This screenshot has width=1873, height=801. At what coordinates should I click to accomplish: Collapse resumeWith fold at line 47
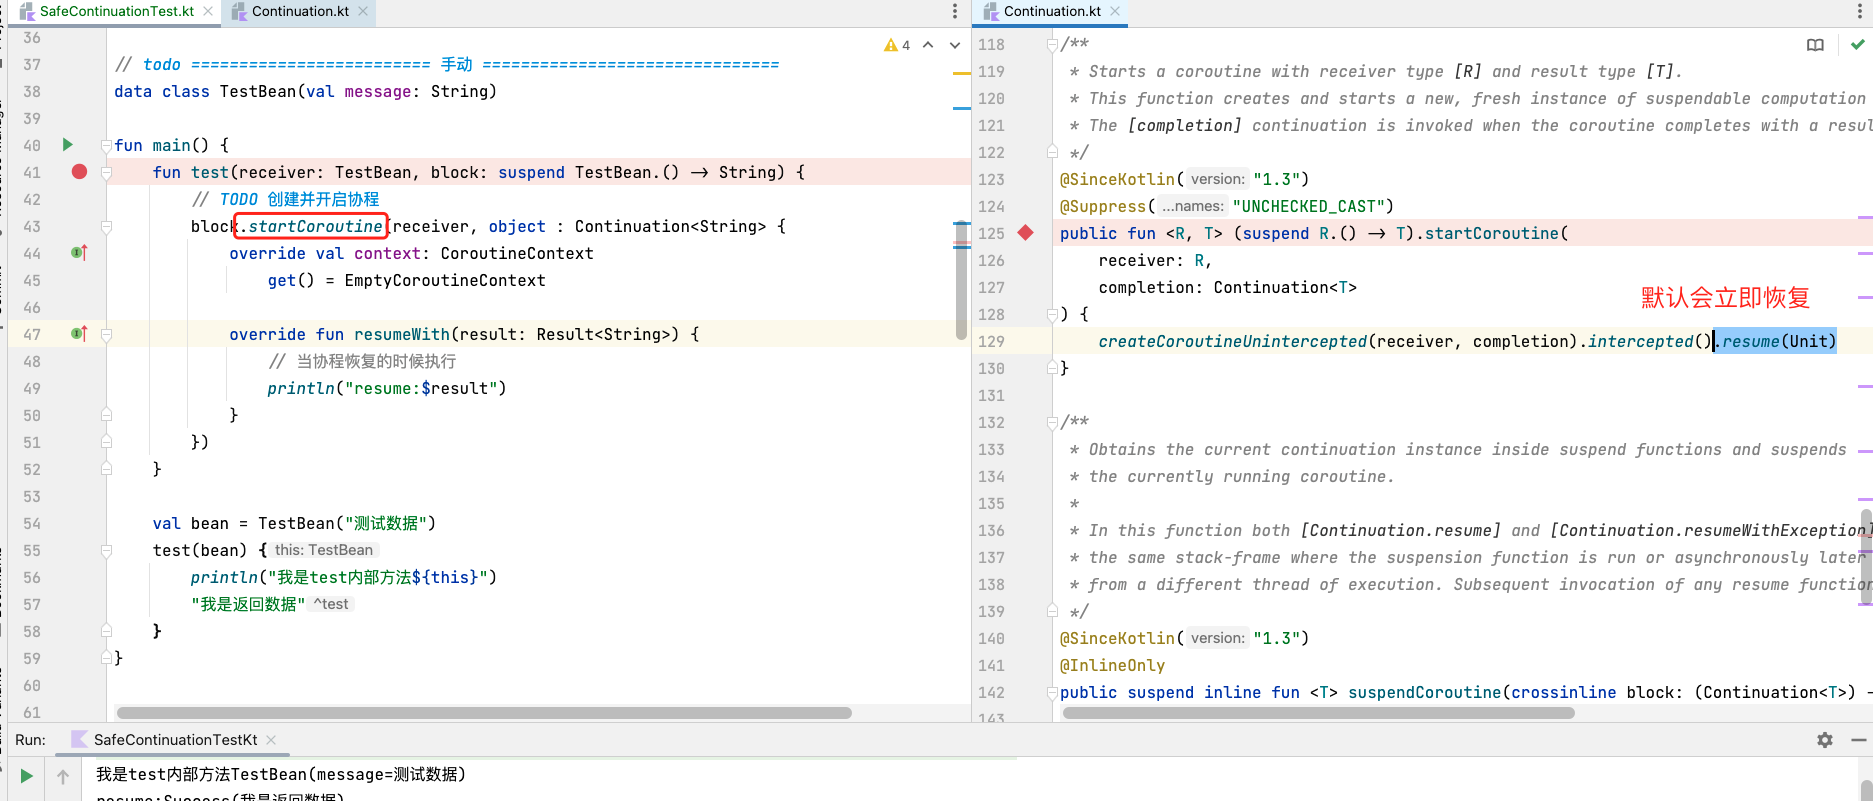click(106, 335)
